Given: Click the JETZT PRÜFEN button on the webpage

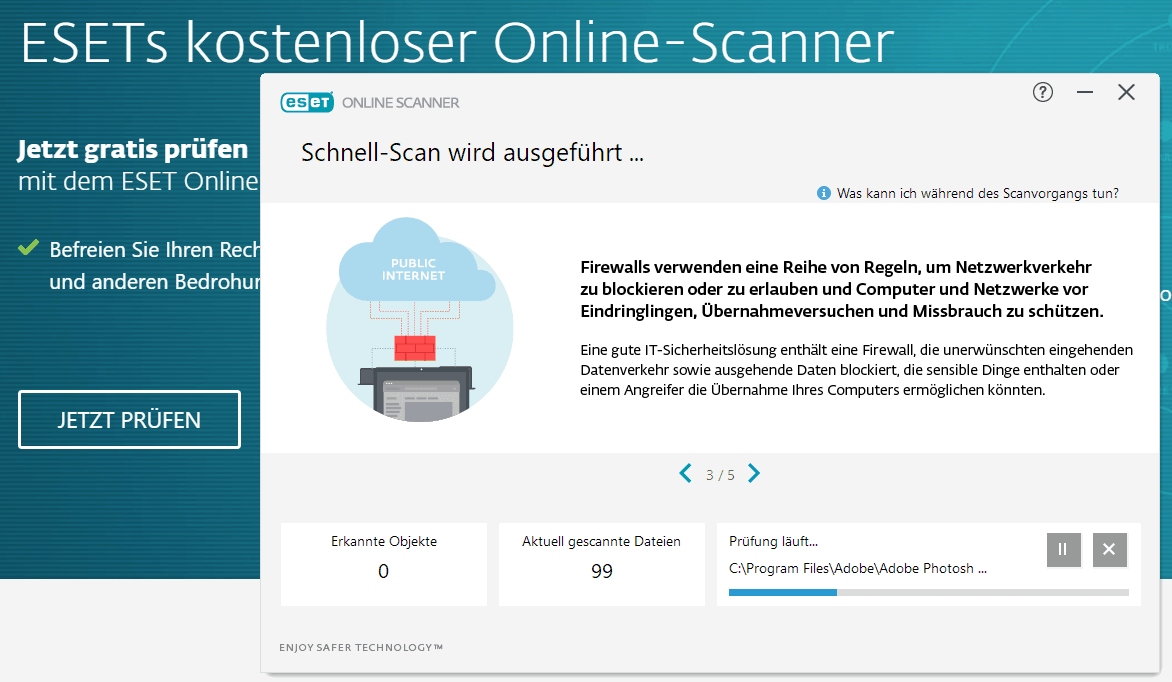Looking at the screenshot, I should tap(129, 420).
